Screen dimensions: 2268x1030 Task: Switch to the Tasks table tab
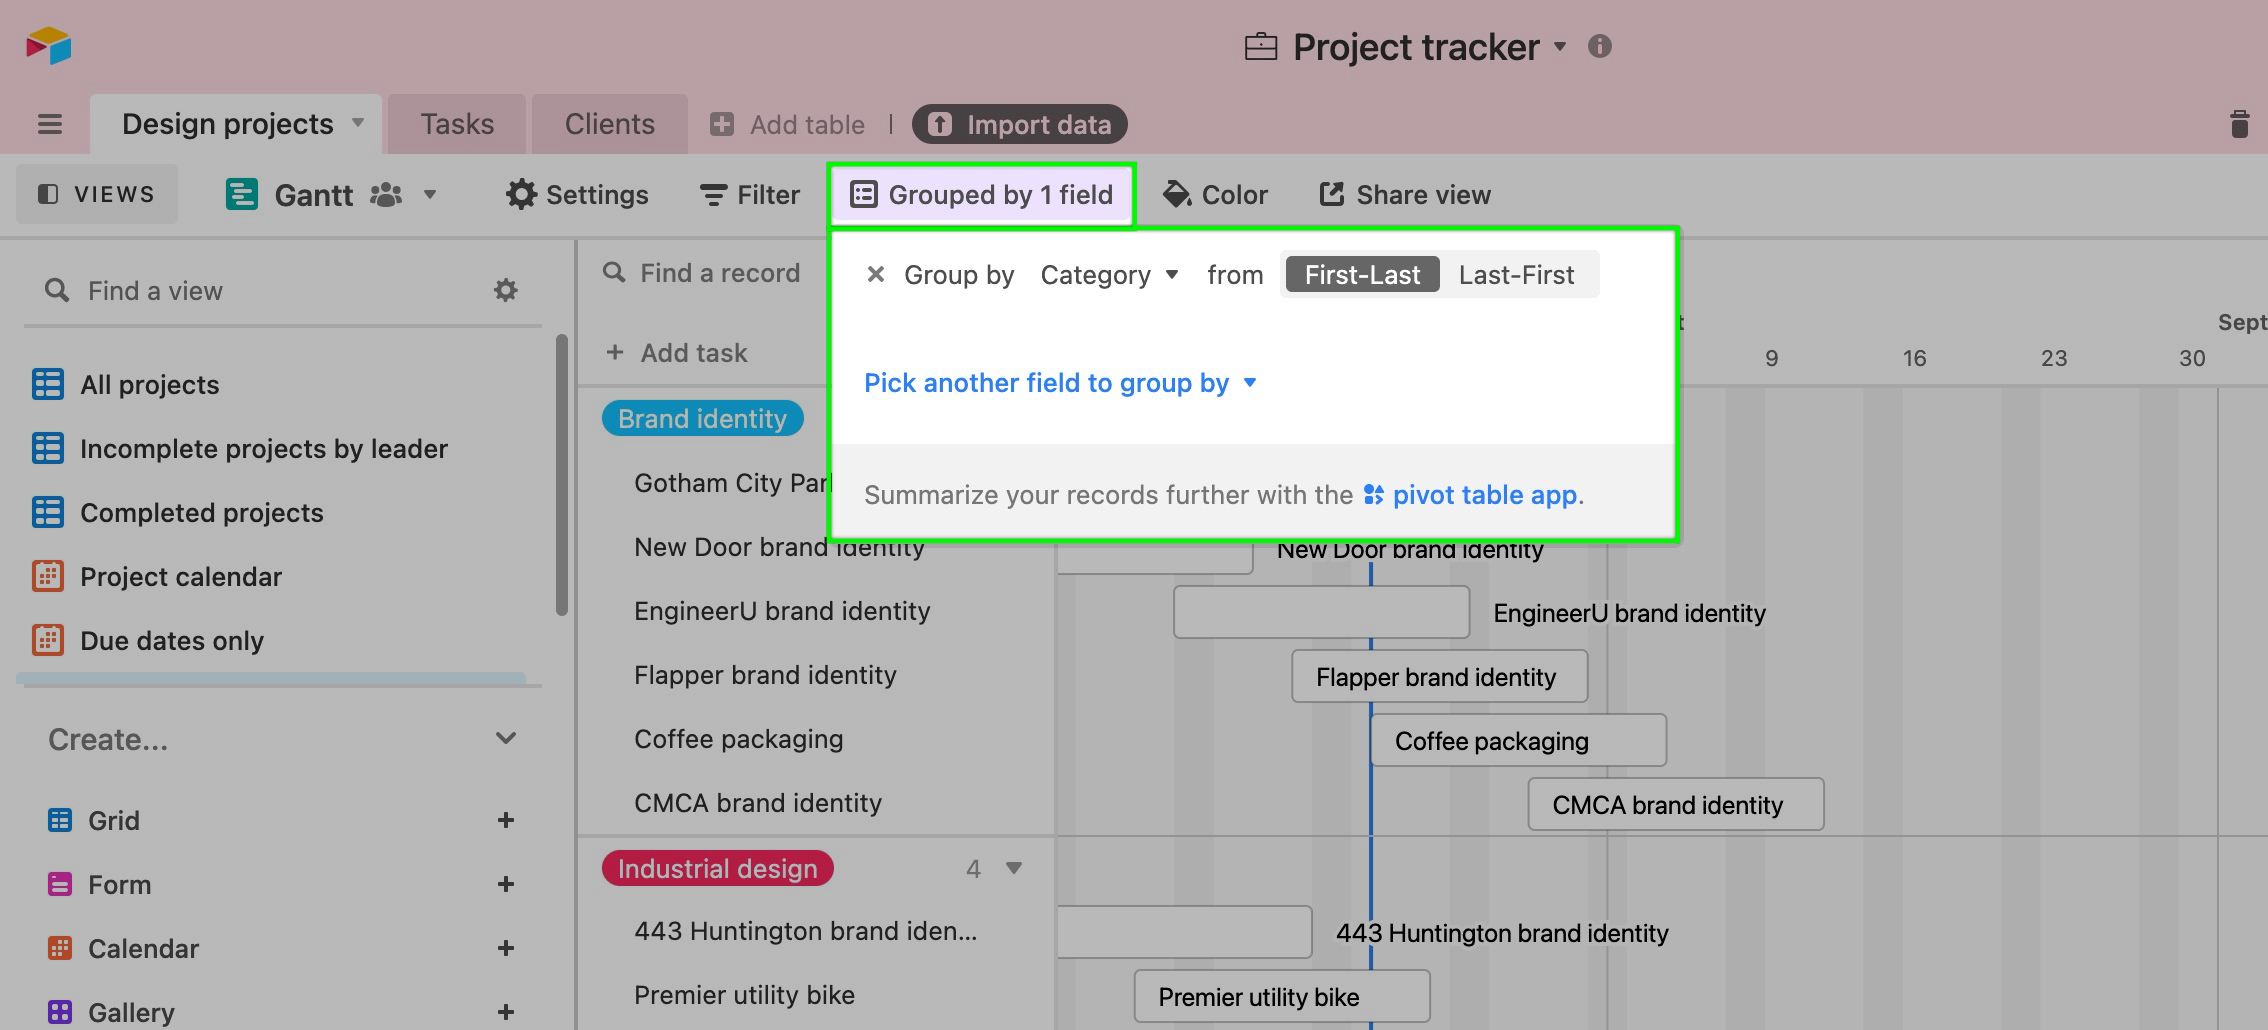point(457,124)
